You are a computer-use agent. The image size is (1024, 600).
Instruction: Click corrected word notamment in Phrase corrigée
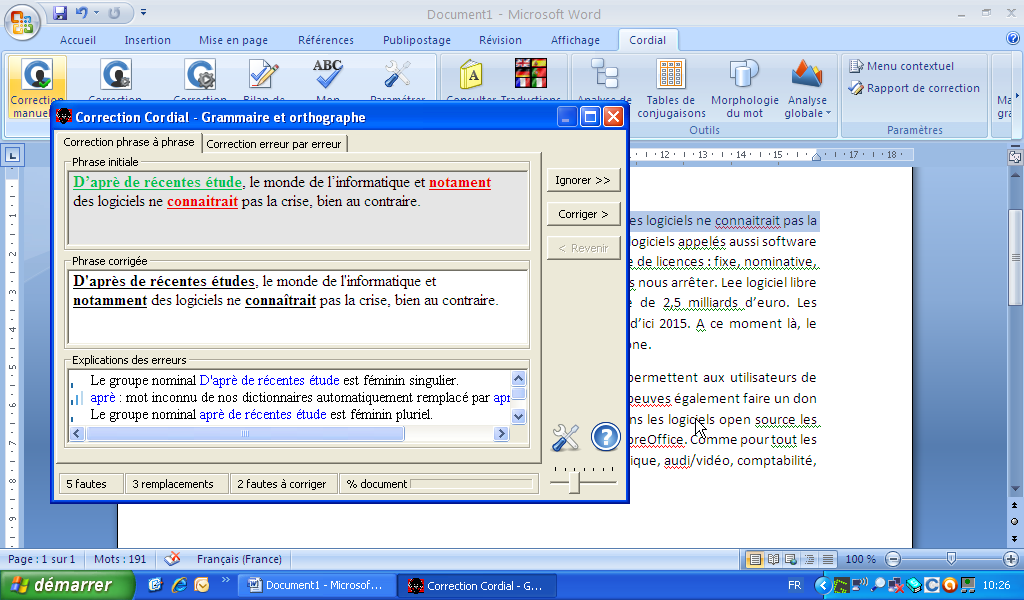pos(110,301)
